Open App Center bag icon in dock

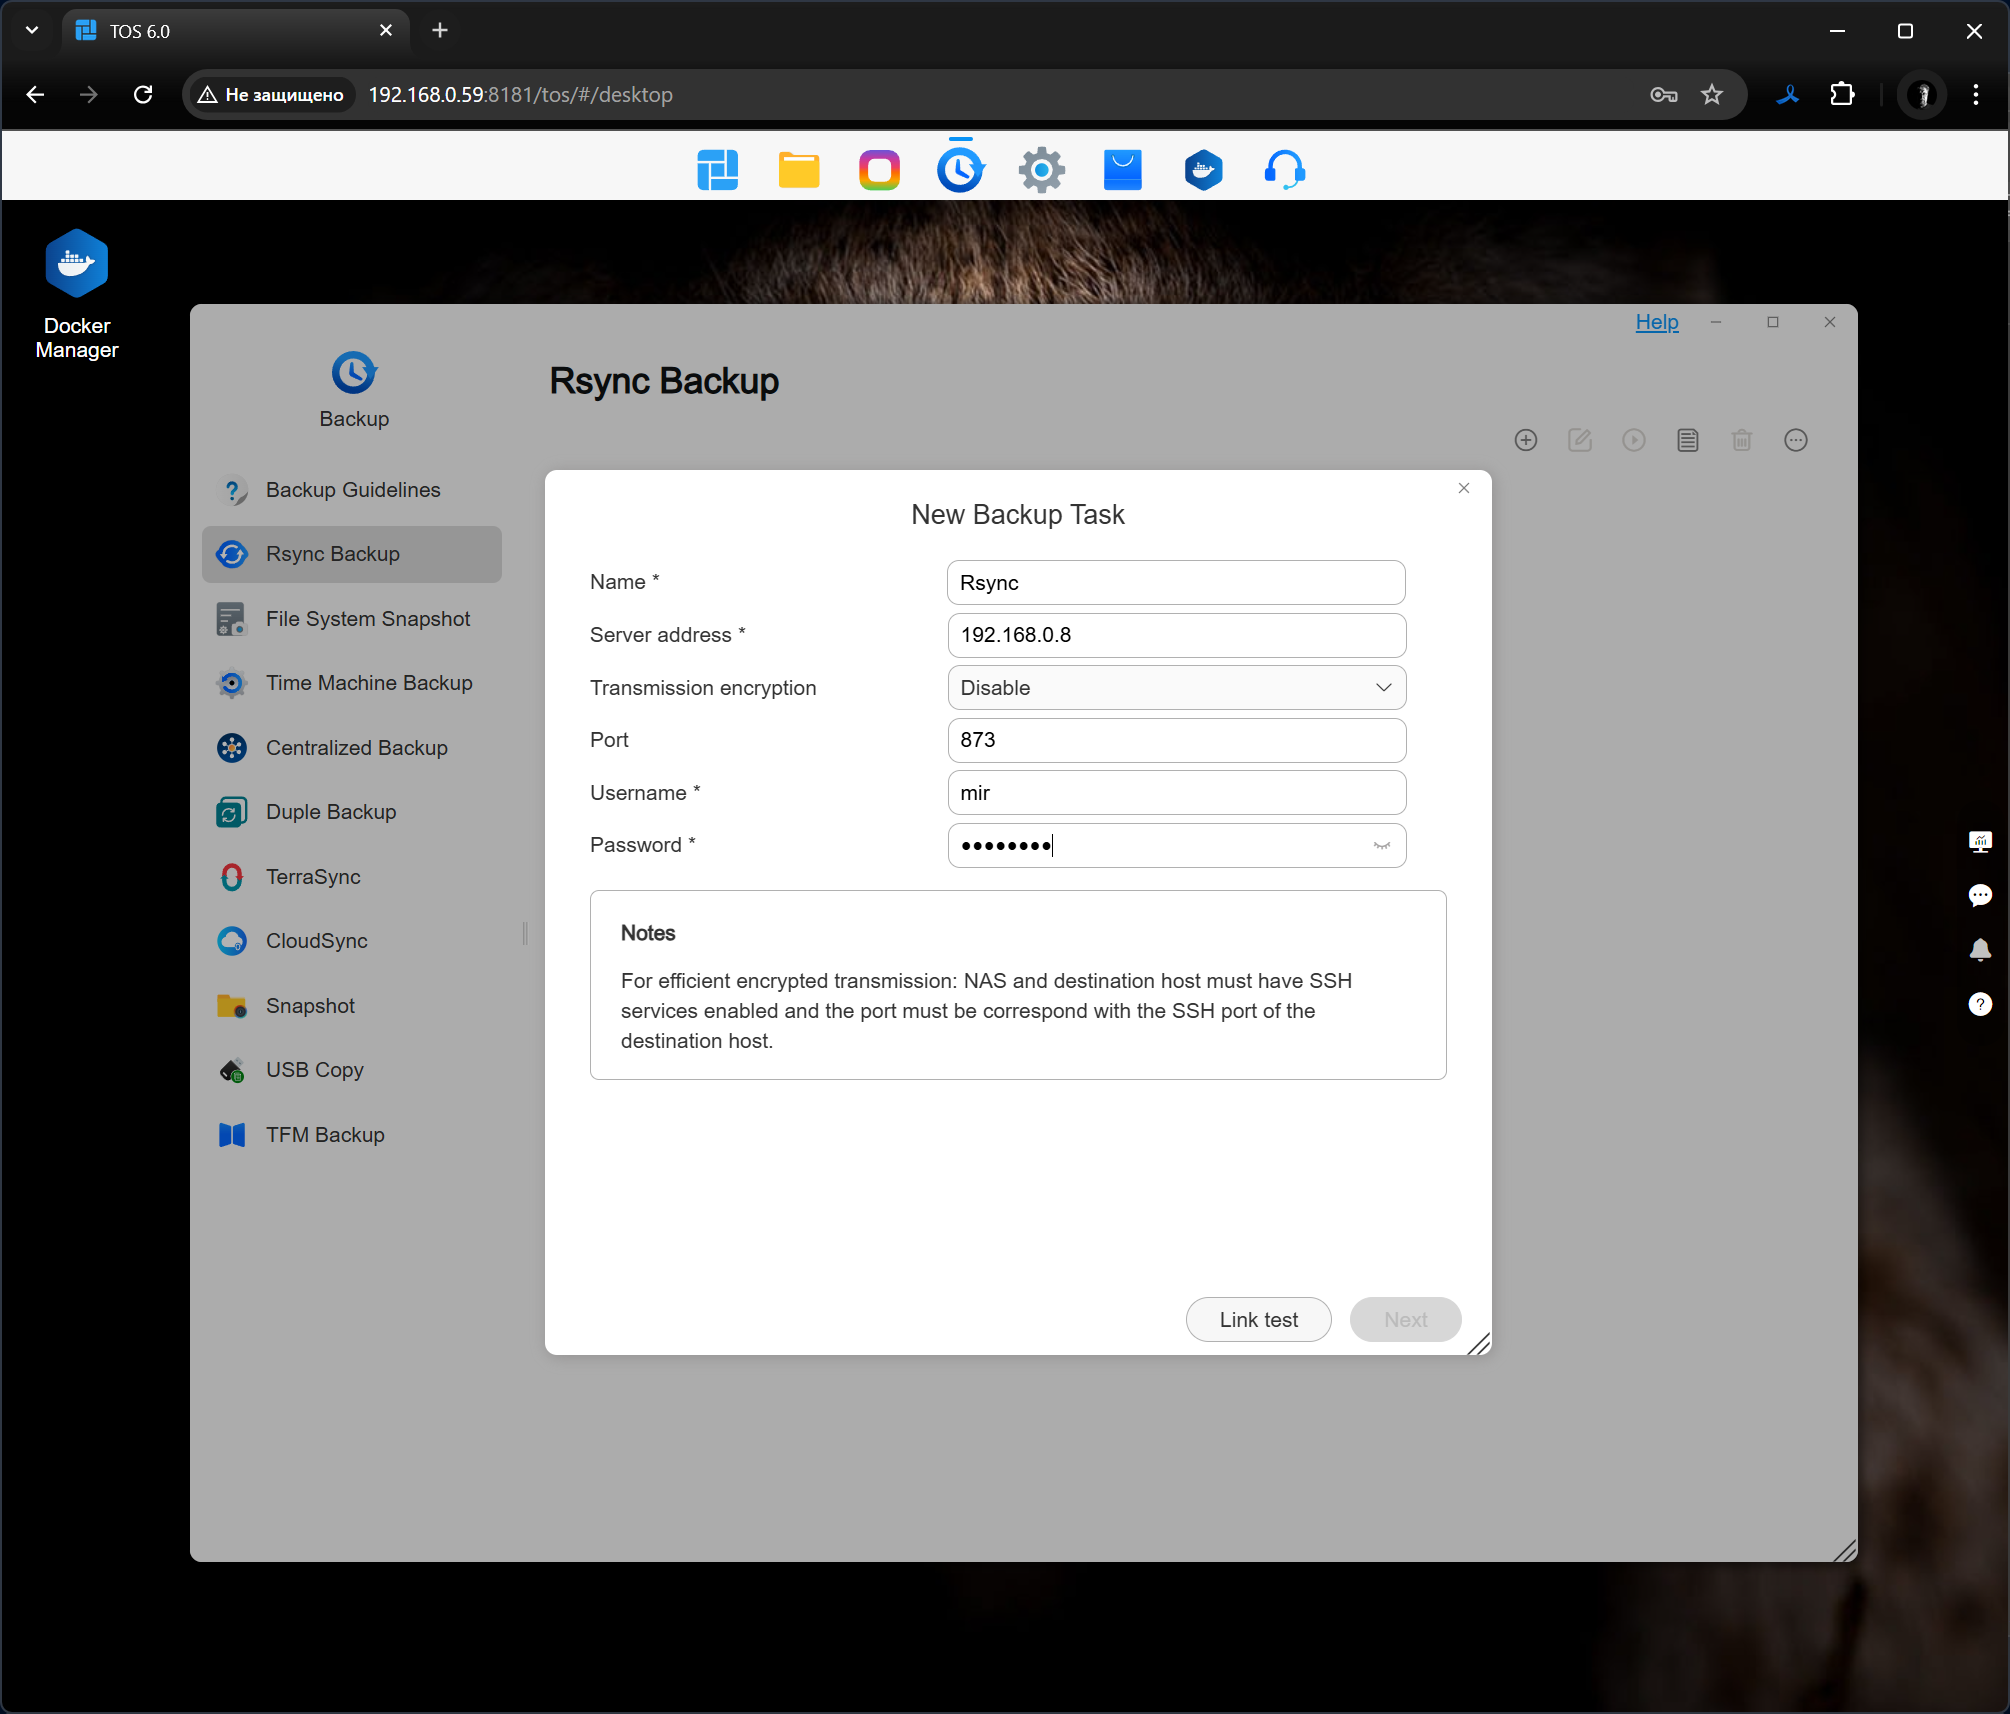1122,170
